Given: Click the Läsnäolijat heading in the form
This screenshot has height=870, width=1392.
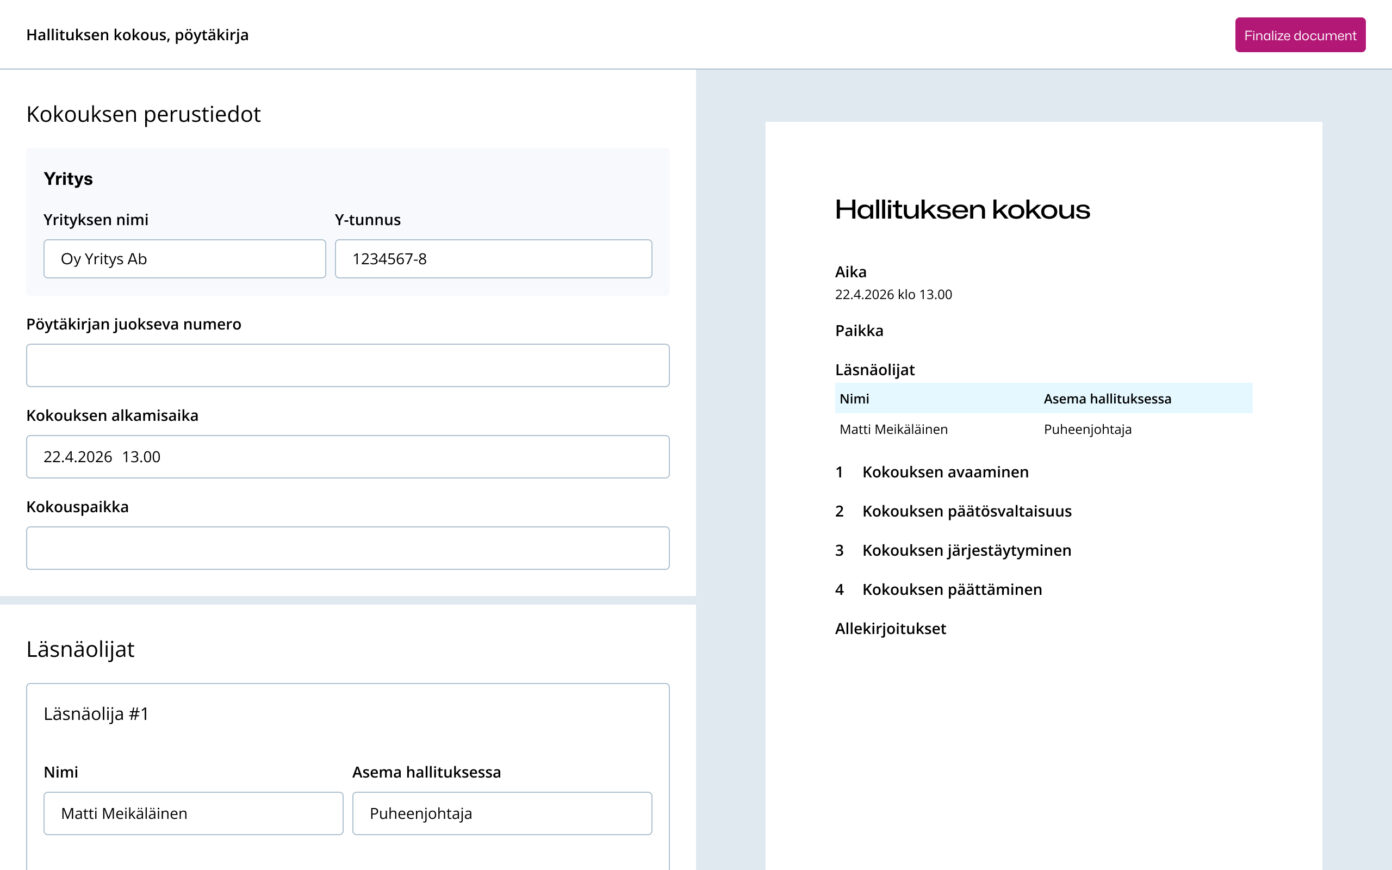Looking at the screenshot, I should pos(80,649).
